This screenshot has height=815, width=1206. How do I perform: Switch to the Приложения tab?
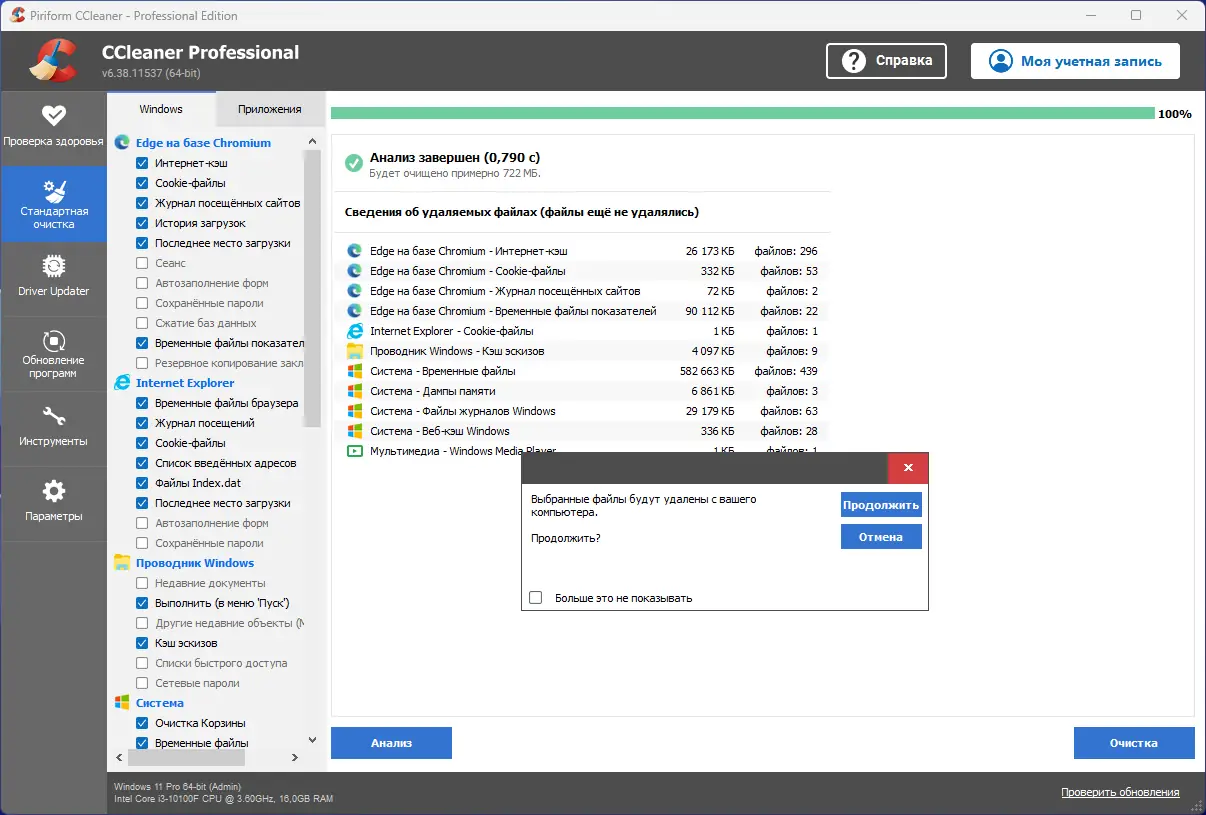(270, 109)
